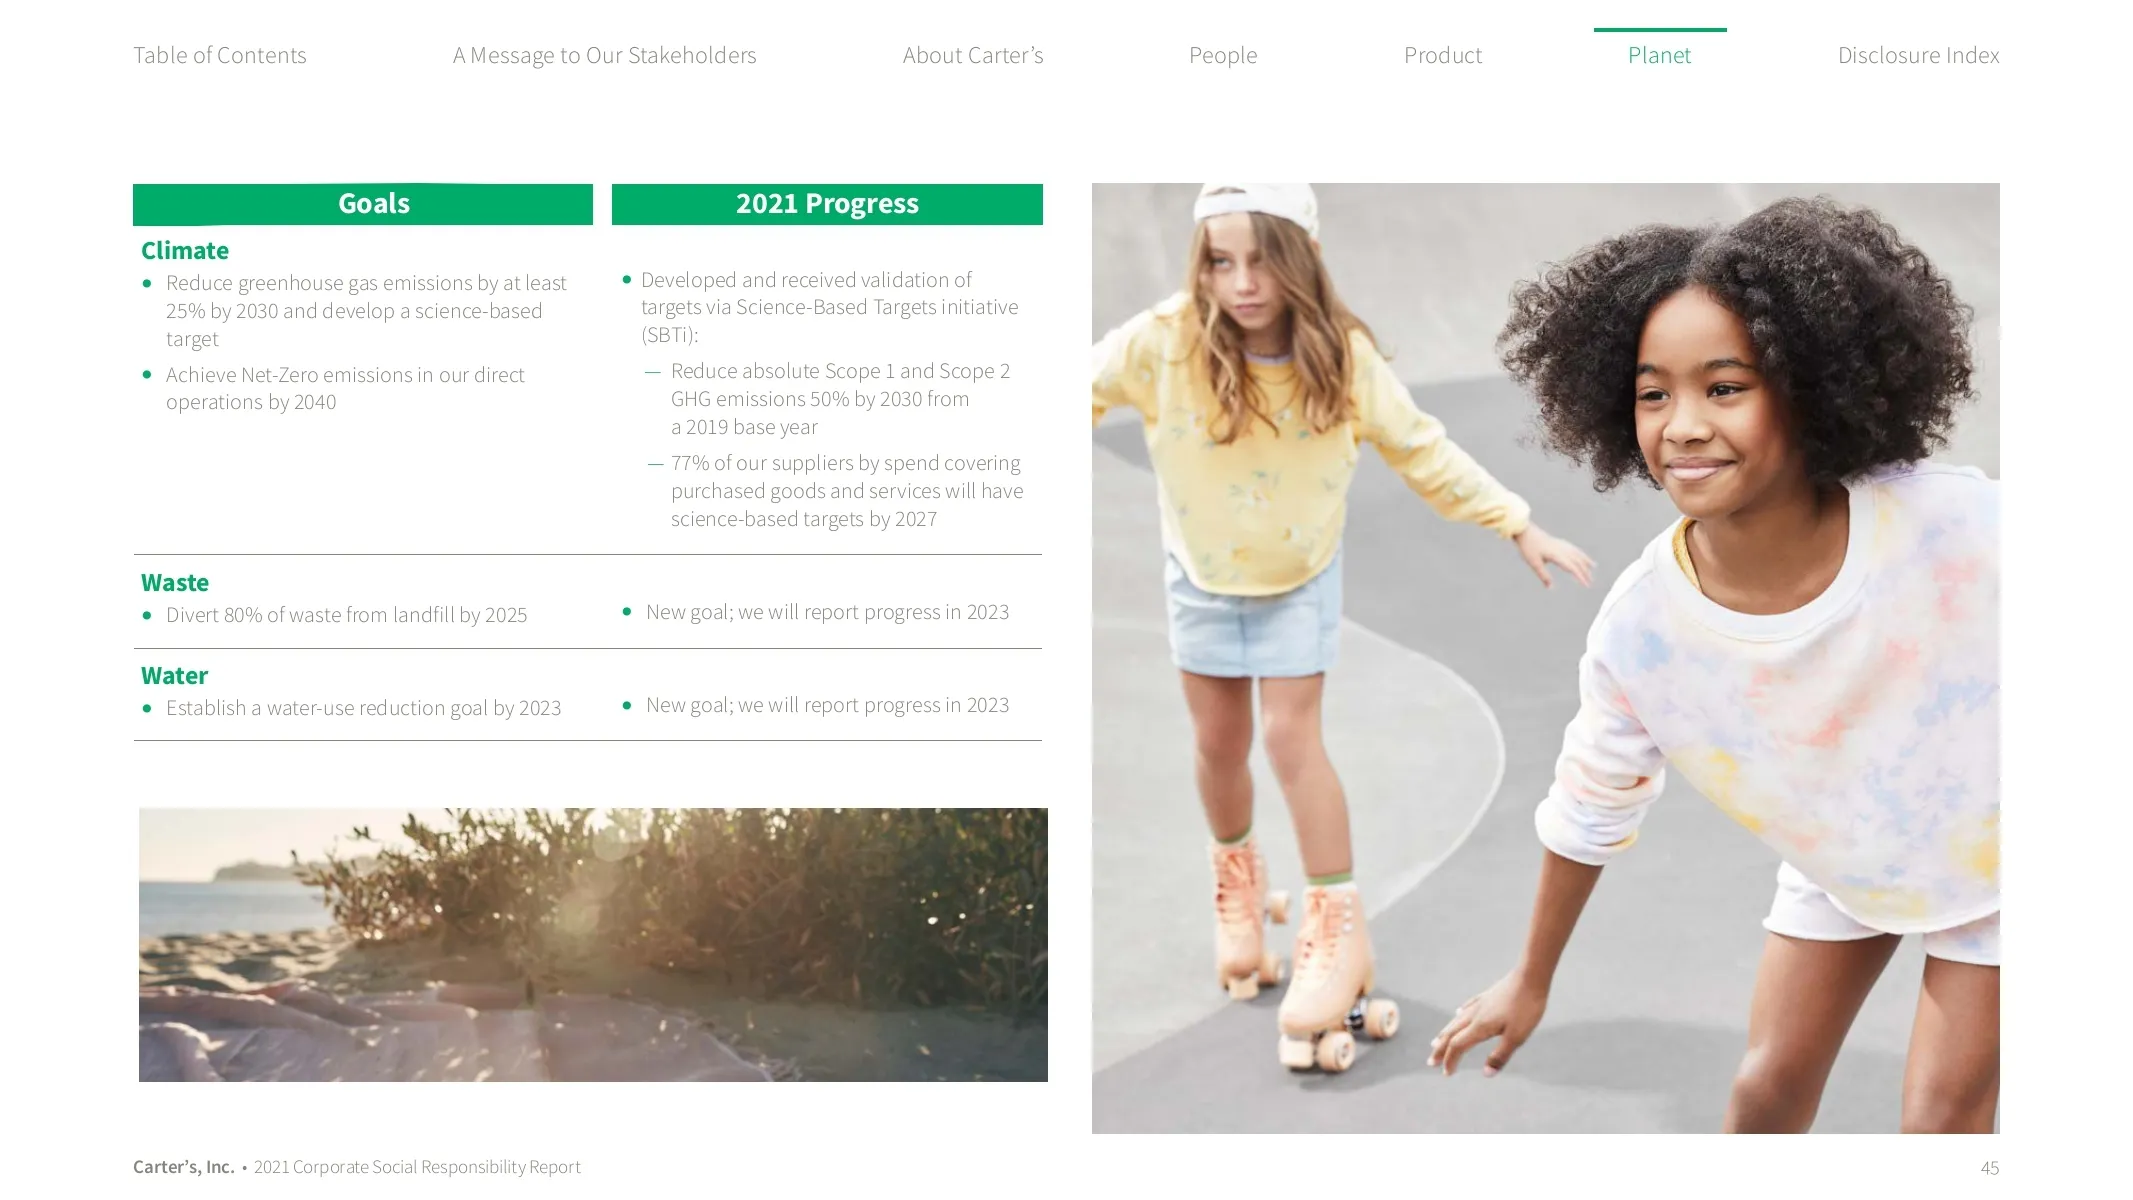This screenshot has height=1200, width=2133.
Task: Click the Divert 80% of waste goal text
Action: click(x=346, y=615)
